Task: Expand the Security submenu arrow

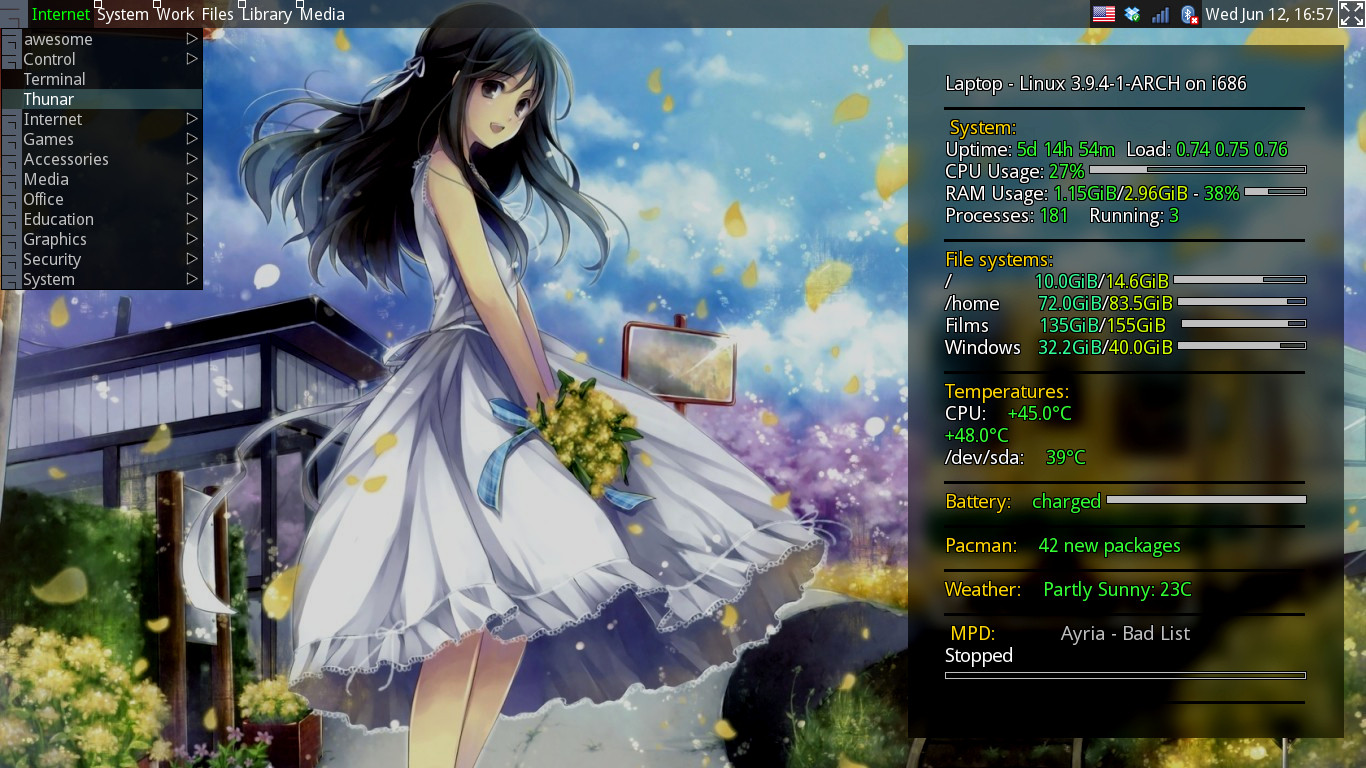Action: (192, 259)
